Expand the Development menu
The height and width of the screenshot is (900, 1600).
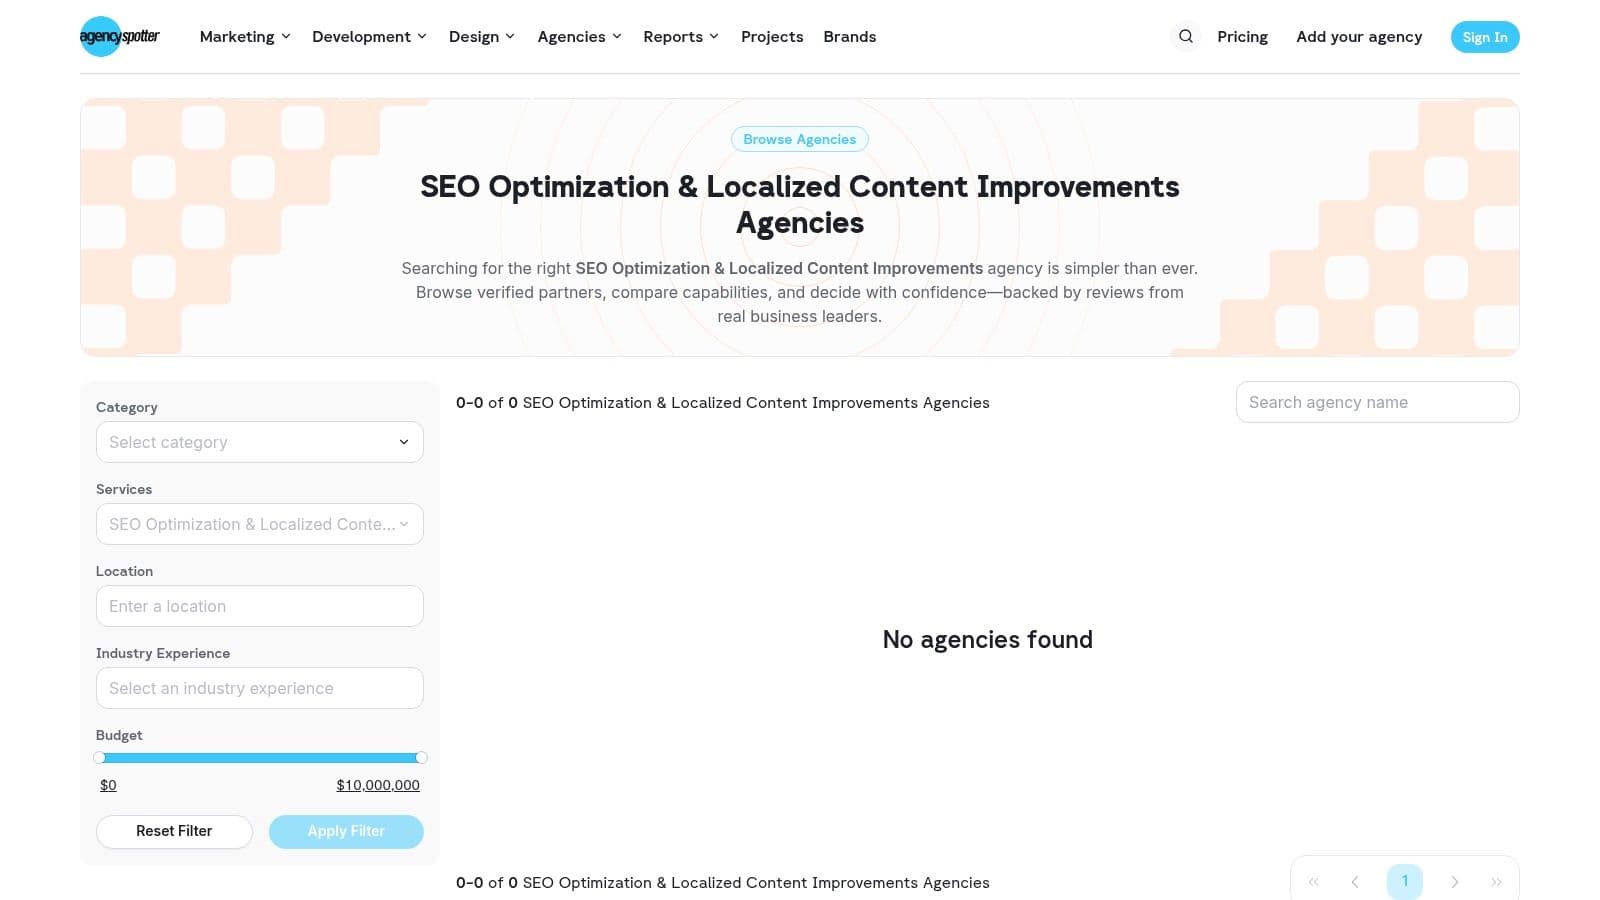pos(369,37)
